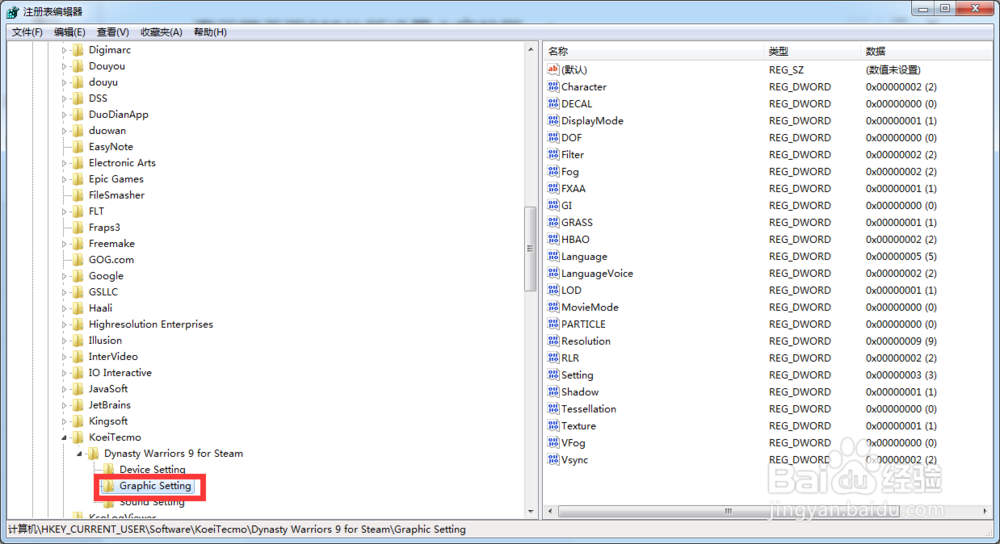Click the folder icon of Graphic Setting key
The image size is (1000, 544).
(108, 485)
